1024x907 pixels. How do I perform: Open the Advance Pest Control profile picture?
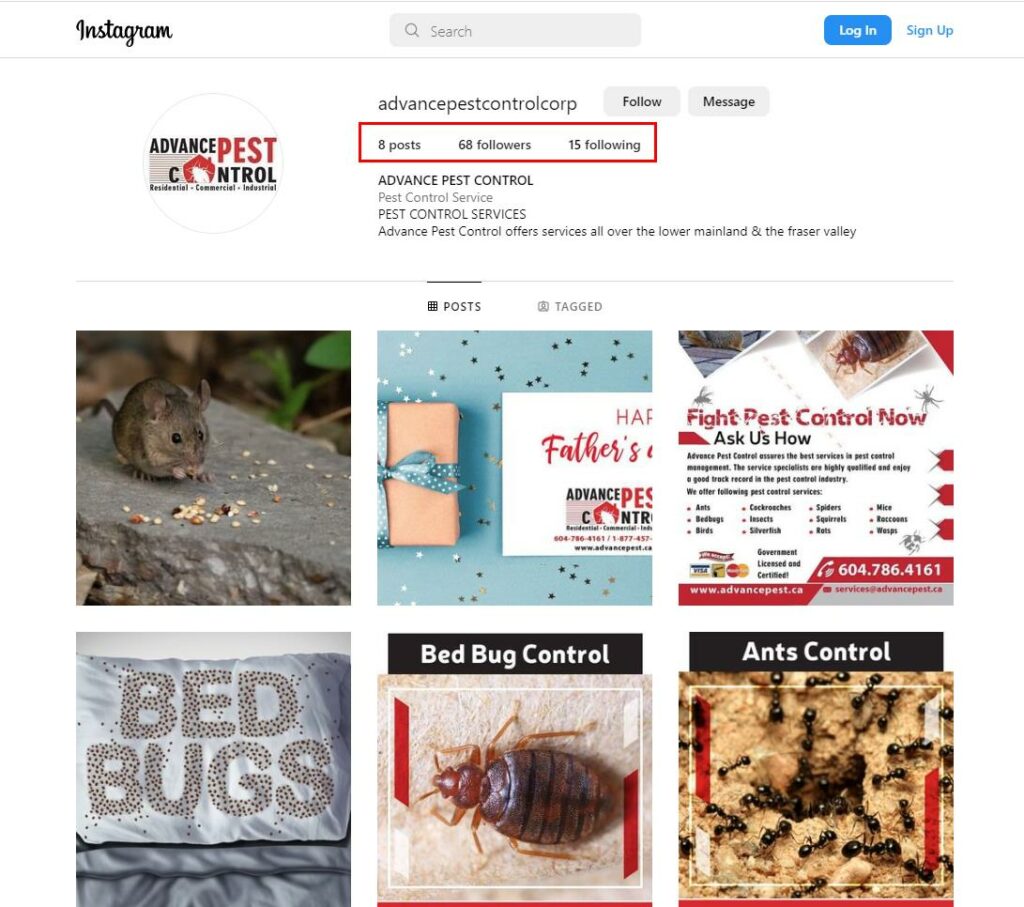(x=213, y=163)
